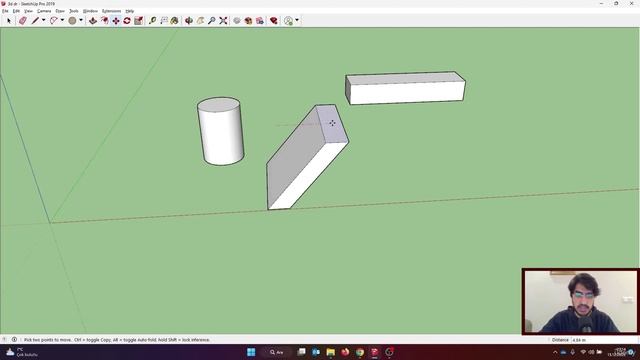Click the user account sign-in icon
Viewport: 640px width, 360px height.
click(288, 20)
